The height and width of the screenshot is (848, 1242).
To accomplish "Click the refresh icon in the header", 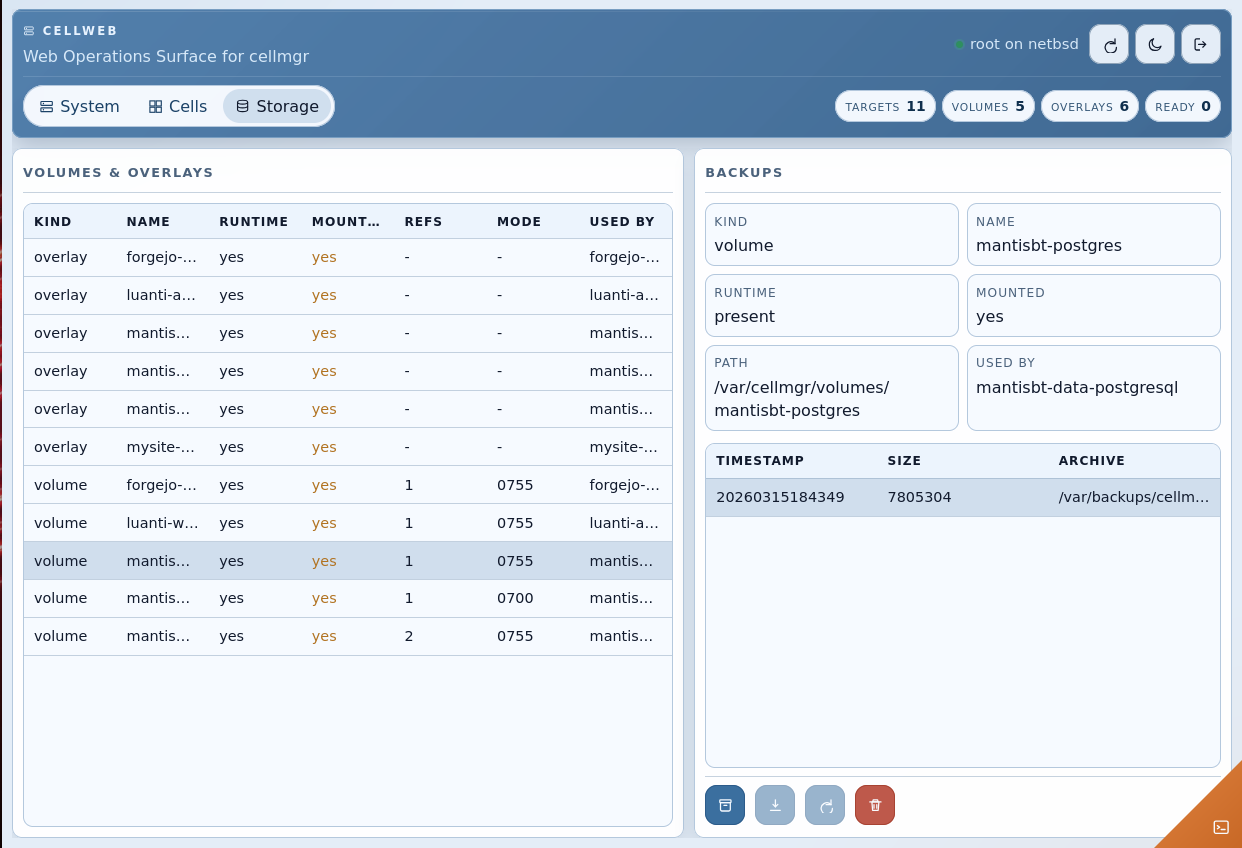I will click(x=1109, y=44).
